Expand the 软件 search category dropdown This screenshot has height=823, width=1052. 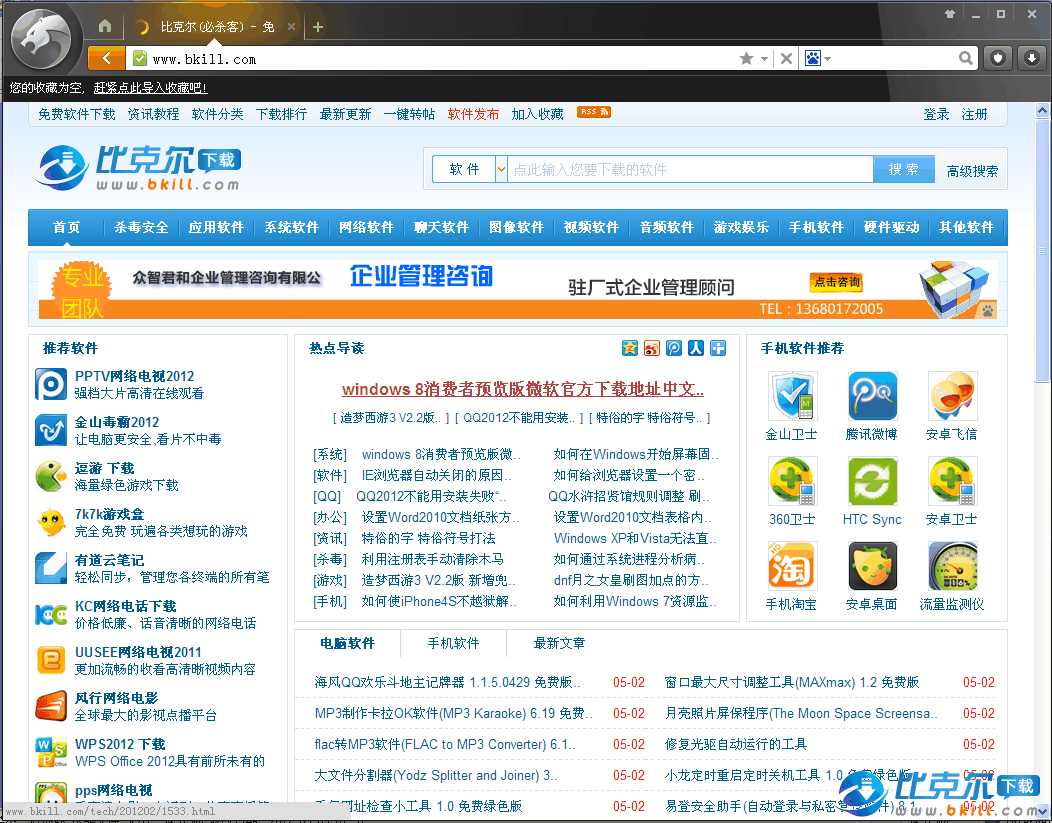(x=501, y=170)
